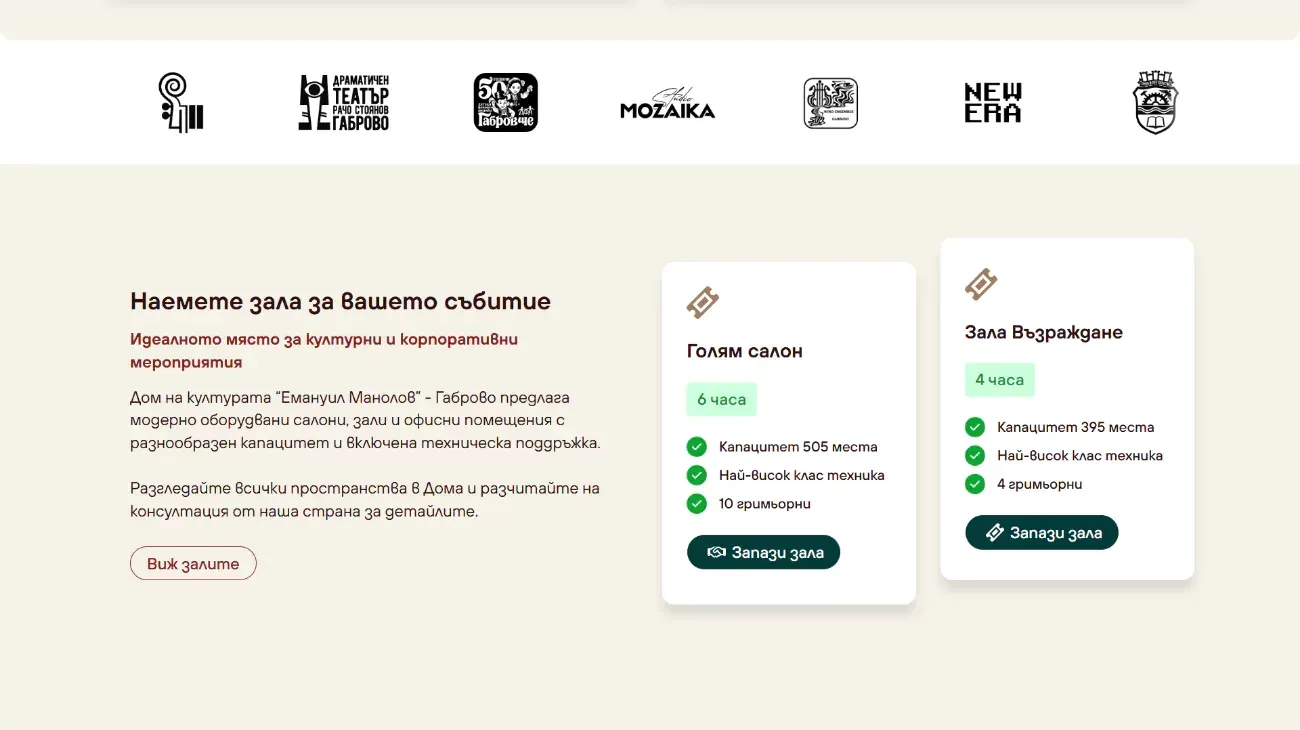Click check icon in Голям салон's Най-висок клас row
The height and width of the screenshot is (730, 1300).
point(697,475)
